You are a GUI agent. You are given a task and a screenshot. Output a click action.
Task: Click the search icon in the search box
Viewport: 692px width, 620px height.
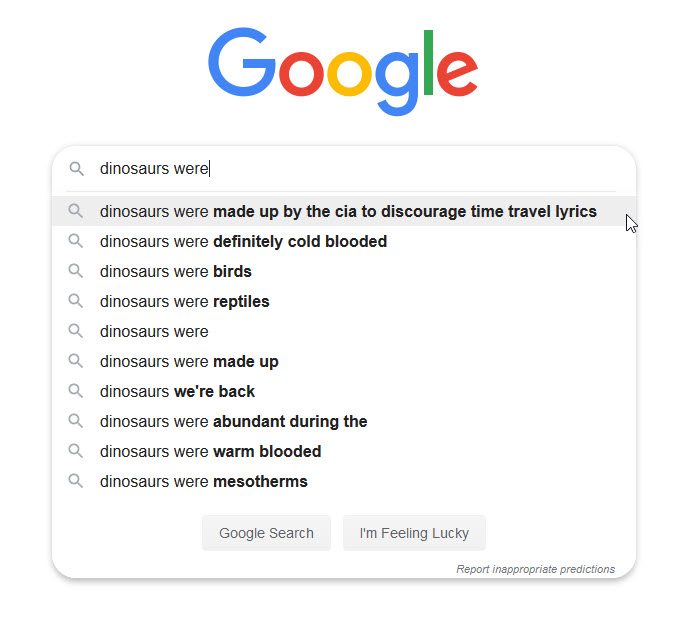click(76, 169)
